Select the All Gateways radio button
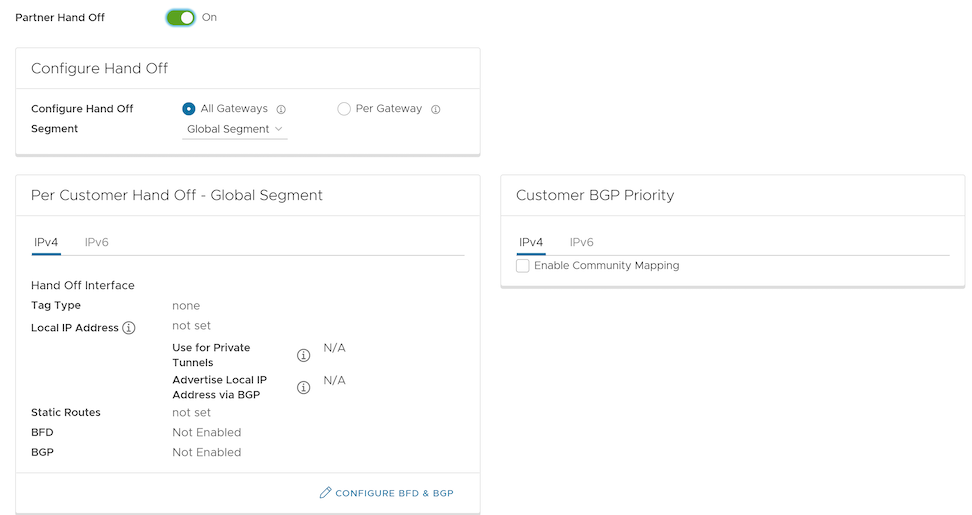 click(189, 109)
